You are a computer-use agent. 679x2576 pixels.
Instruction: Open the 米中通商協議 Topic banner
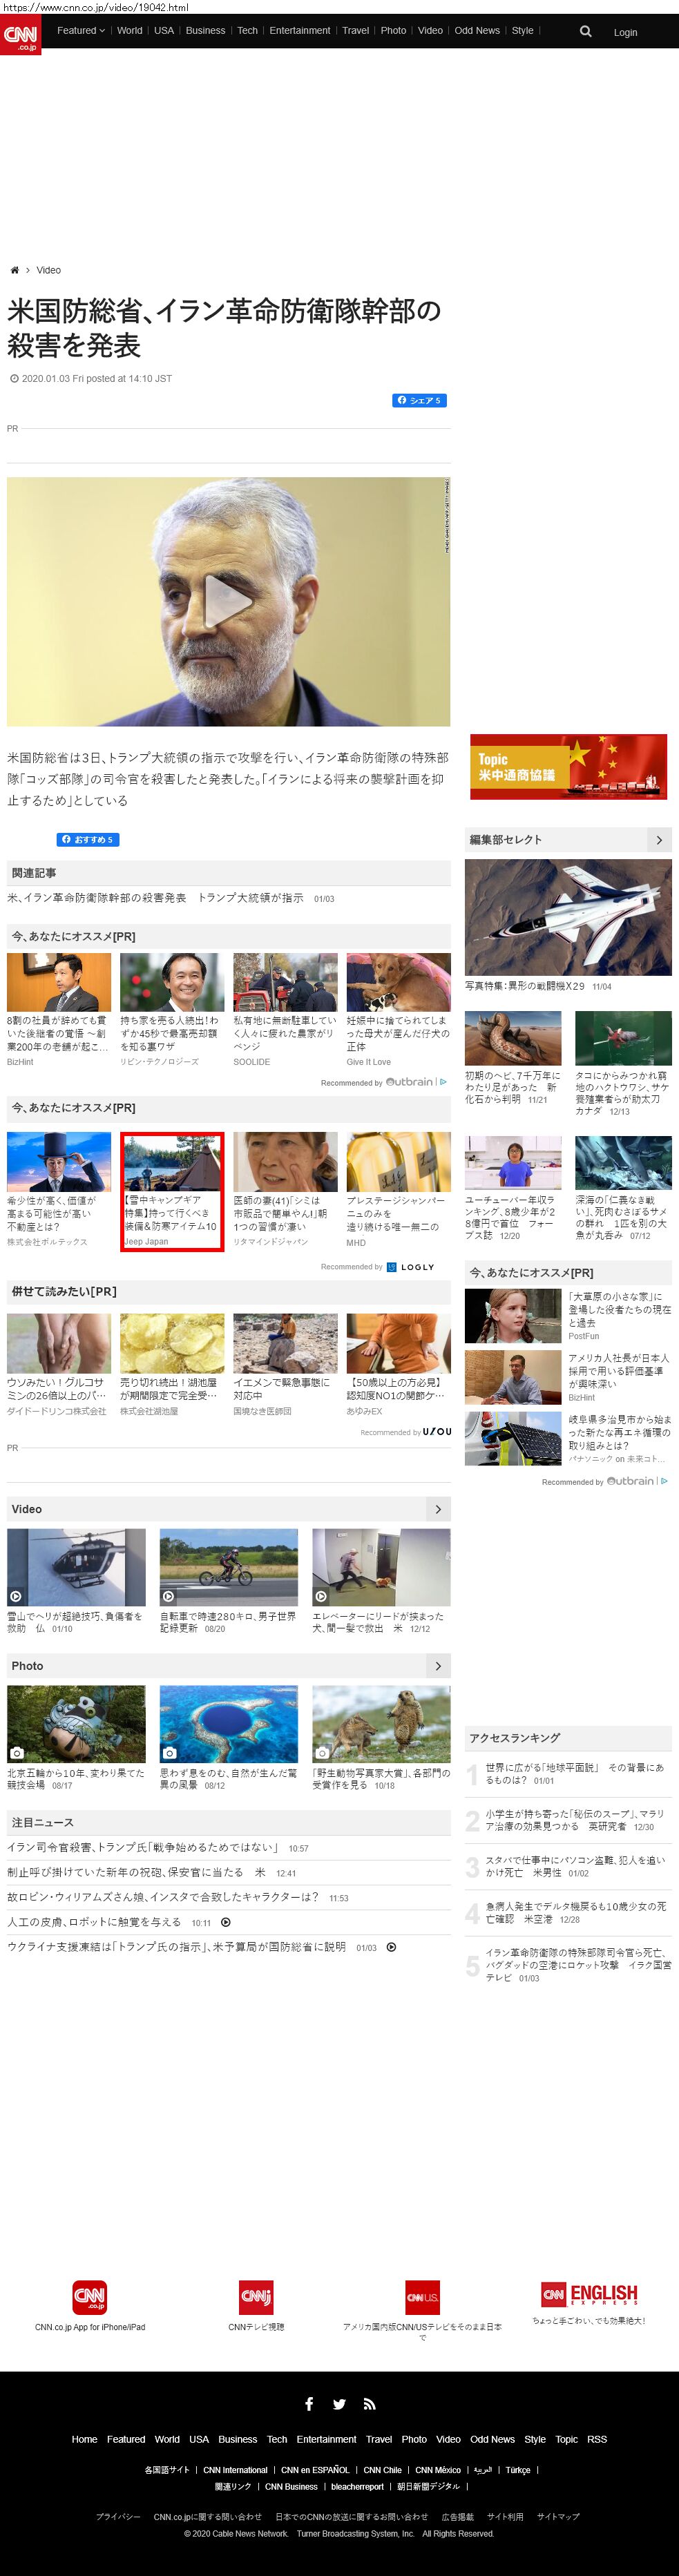[x=568, y=767]
